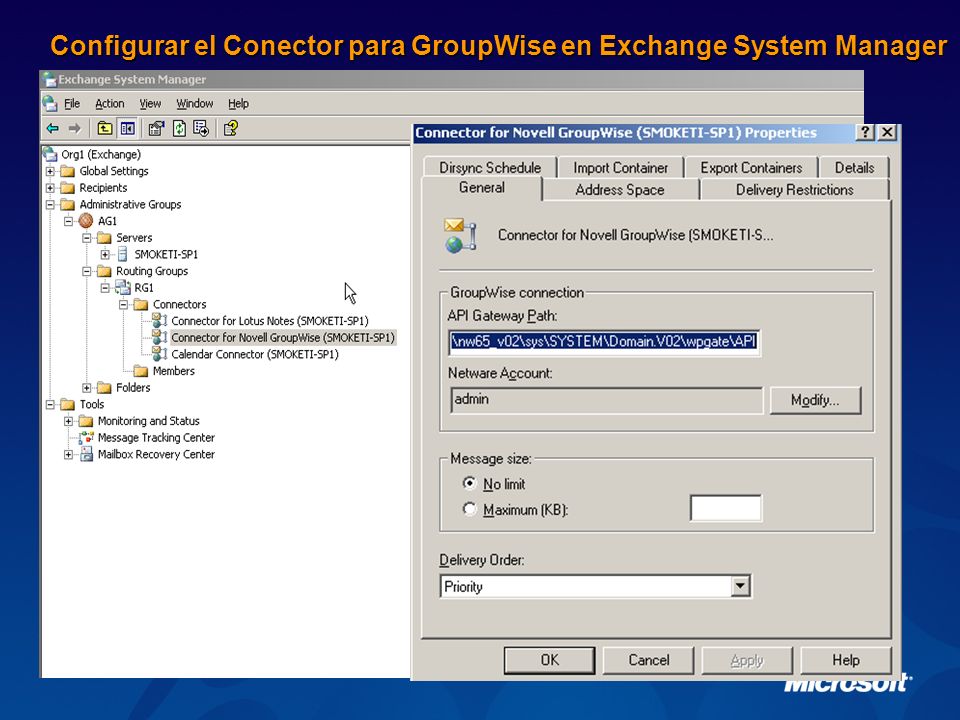960x720 pixels.
Task: Click the Message Tracking Center icon
Action: [86, 437]
